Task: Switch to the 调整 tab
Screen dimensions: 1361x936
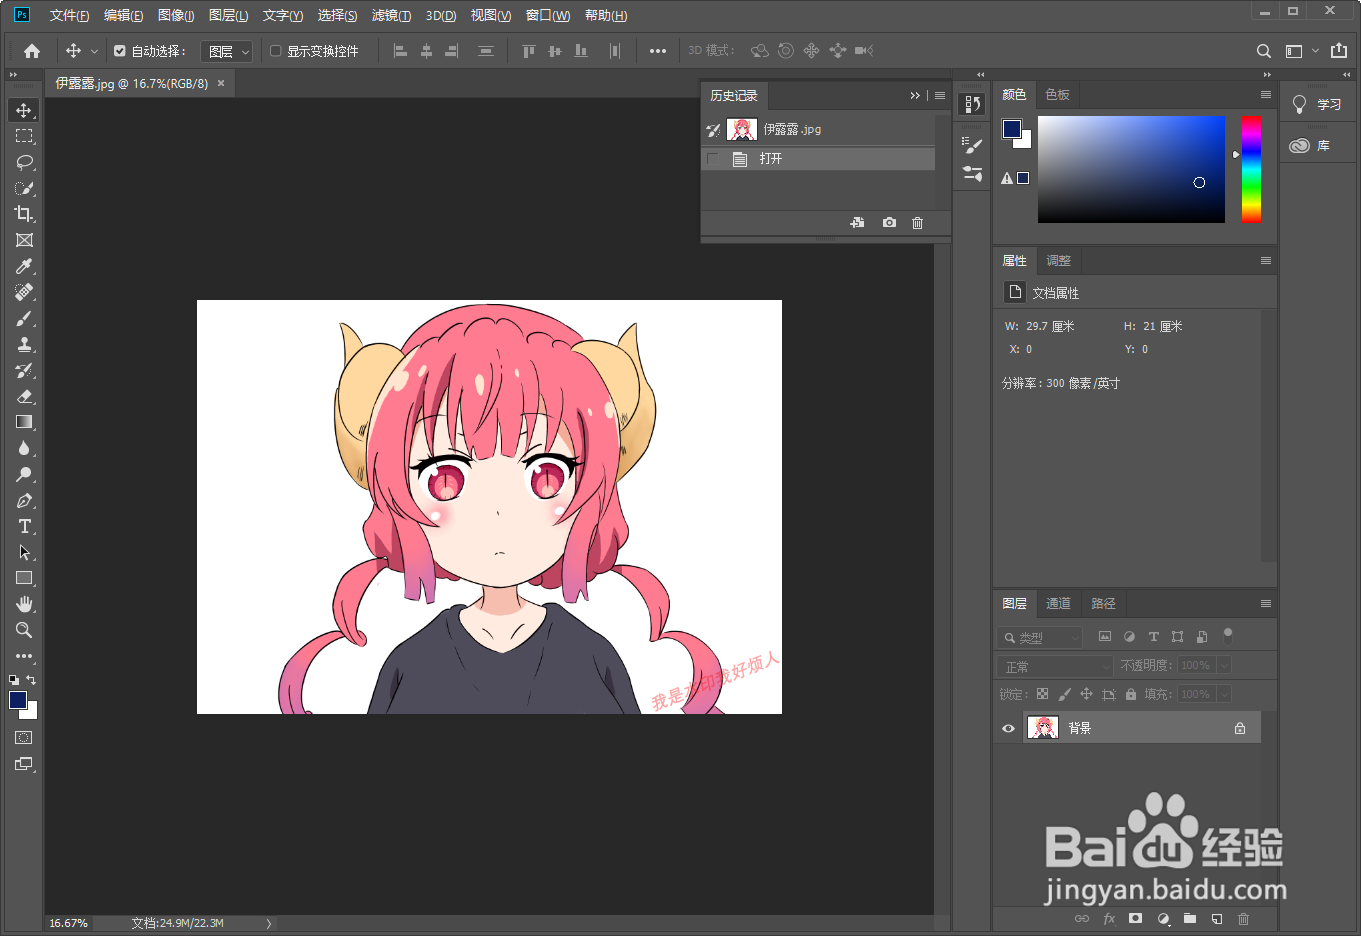Action: pyautogui.click(x=1058, y=261)
